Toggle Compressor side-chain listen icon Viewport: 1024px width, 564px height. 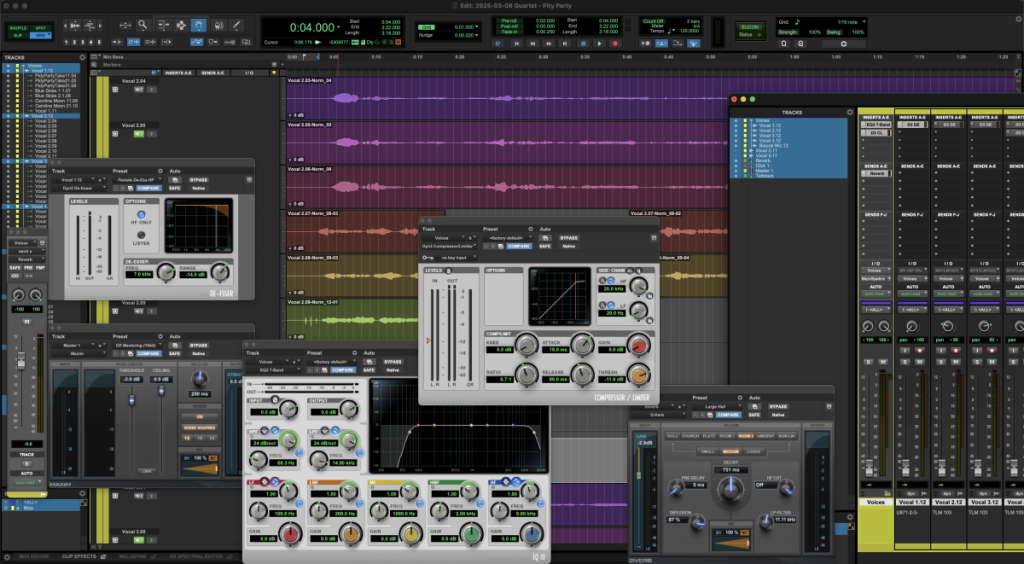(x=639, y=270)
